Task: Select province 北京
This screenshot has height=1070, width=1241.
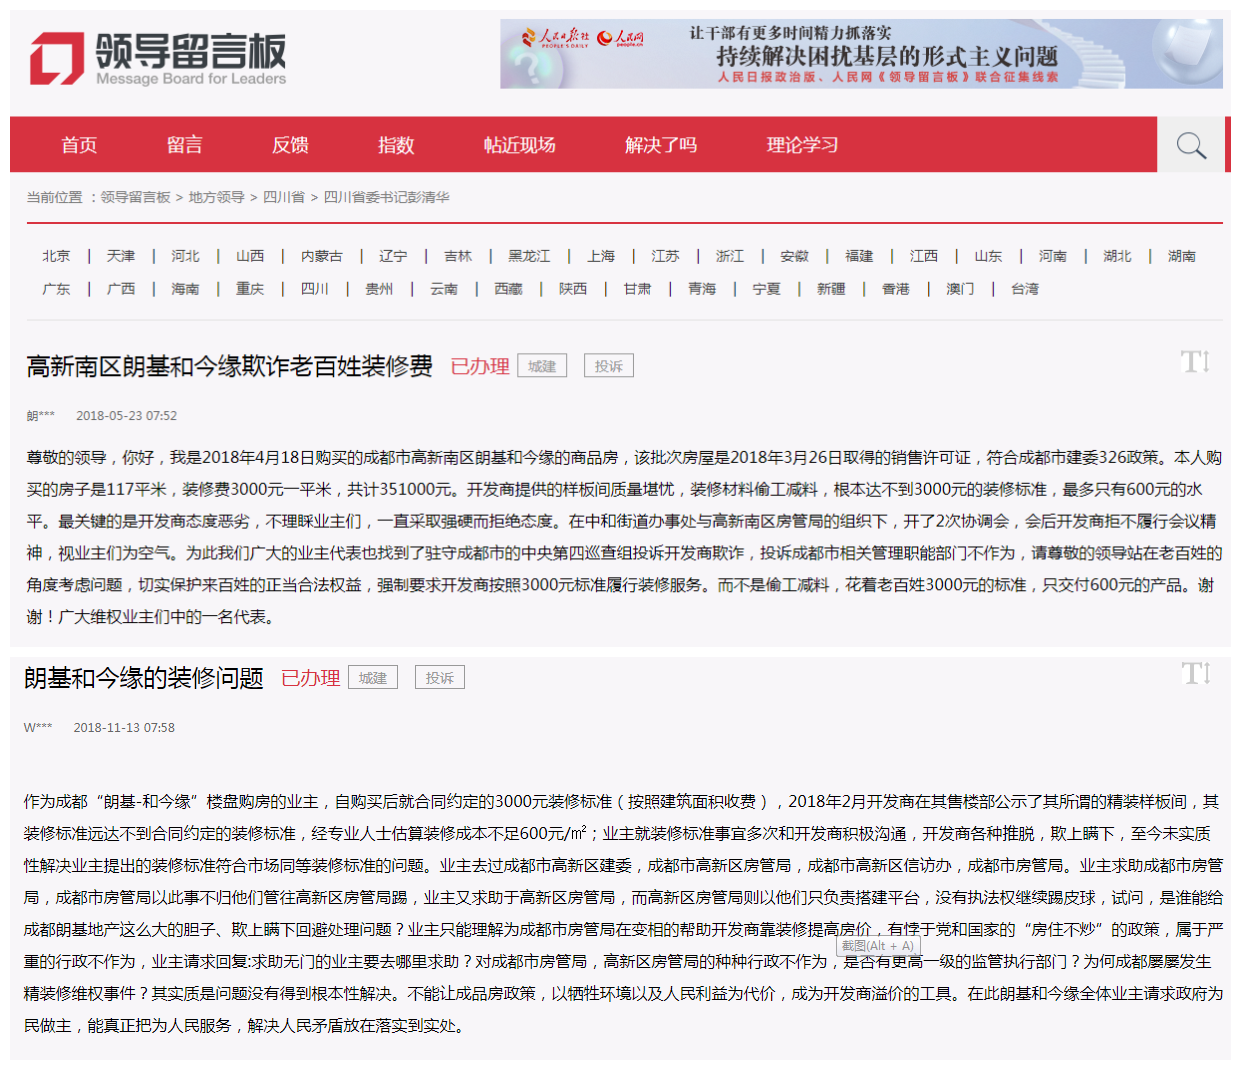Action: [56, 256]
